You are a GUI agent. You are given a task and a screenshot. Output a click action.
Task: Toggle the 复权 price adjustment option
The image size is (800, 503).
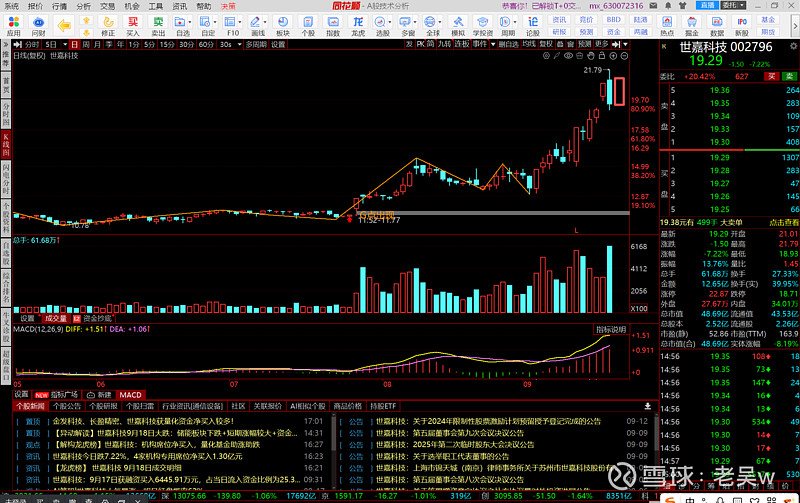[x=546, y=44]
